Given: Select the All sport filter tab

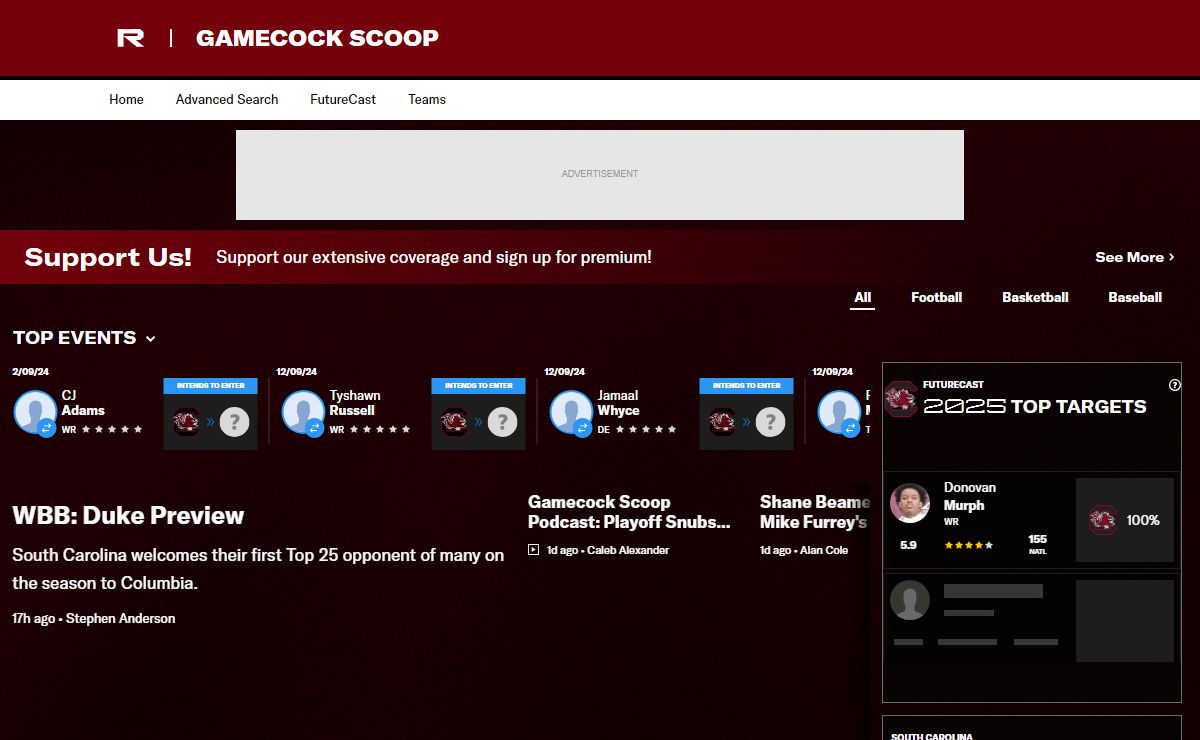Looking at the screenshot, I should click(863, 297).
